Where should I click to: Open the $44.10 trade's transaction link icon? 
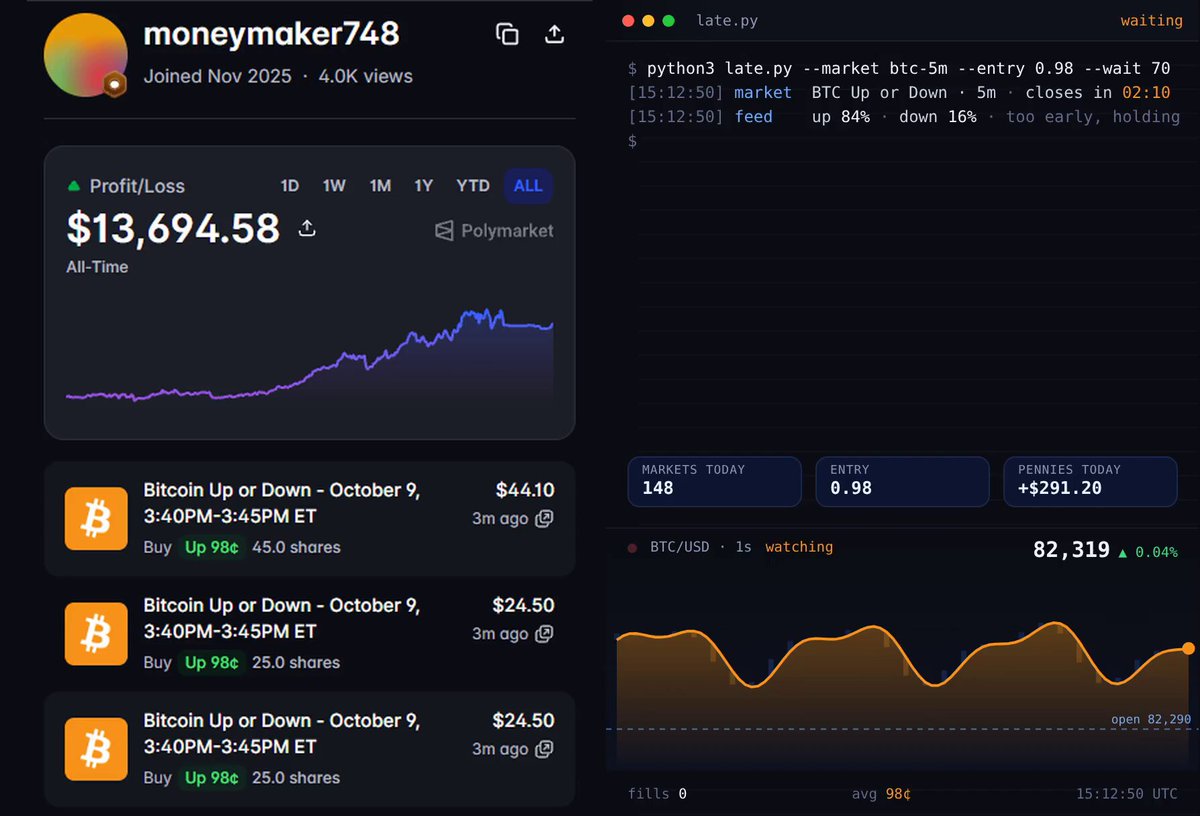544,519
